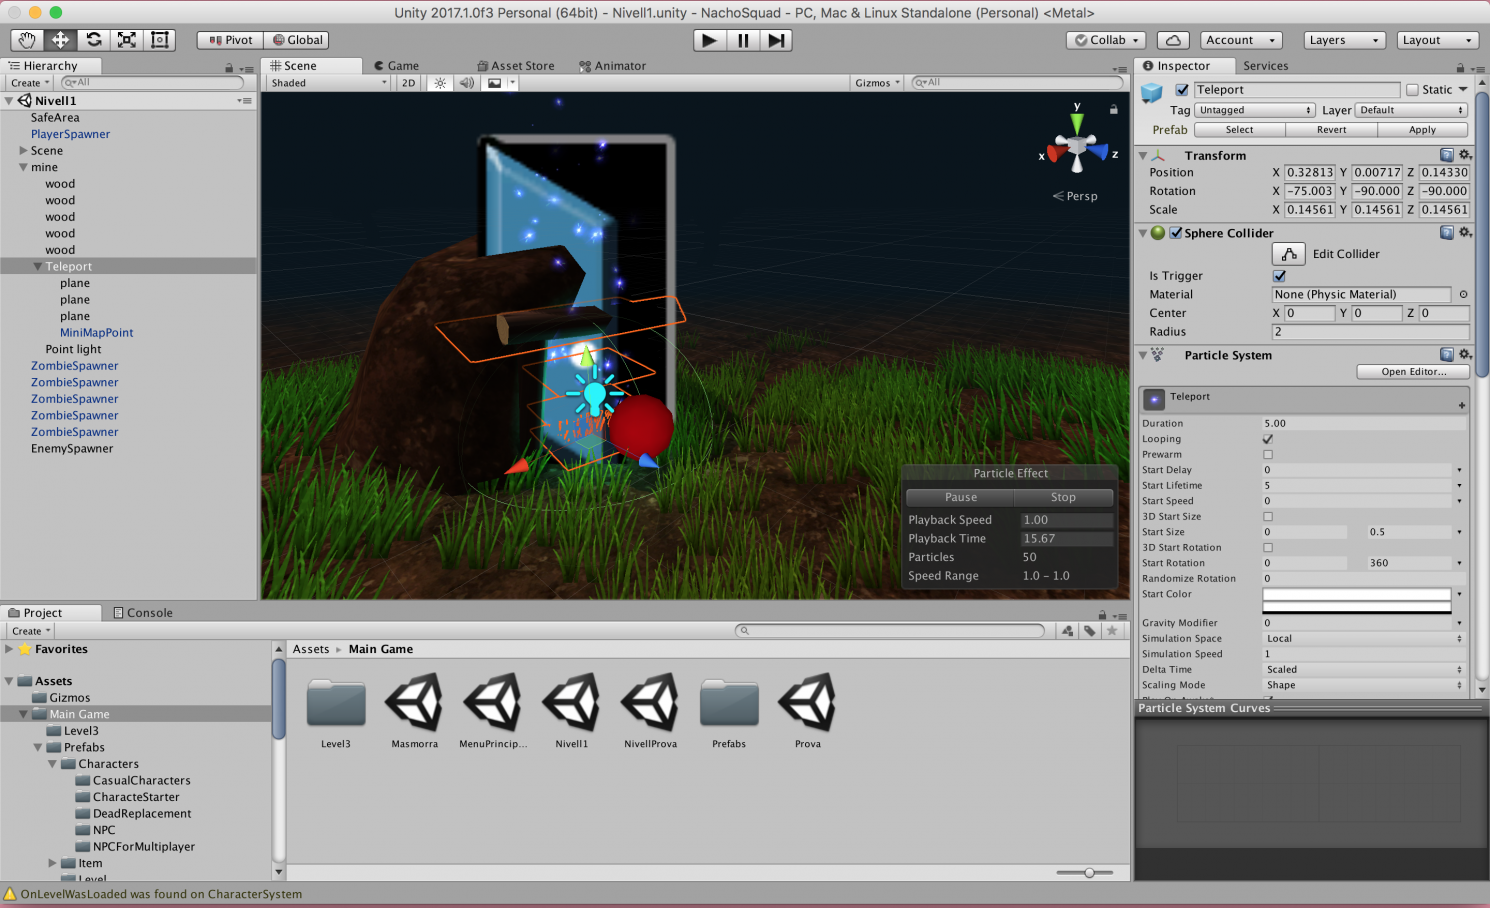This screenshot has width=1490, height=908.
Task: Select the Rotate tool
Action: click(x=94, y=40)
